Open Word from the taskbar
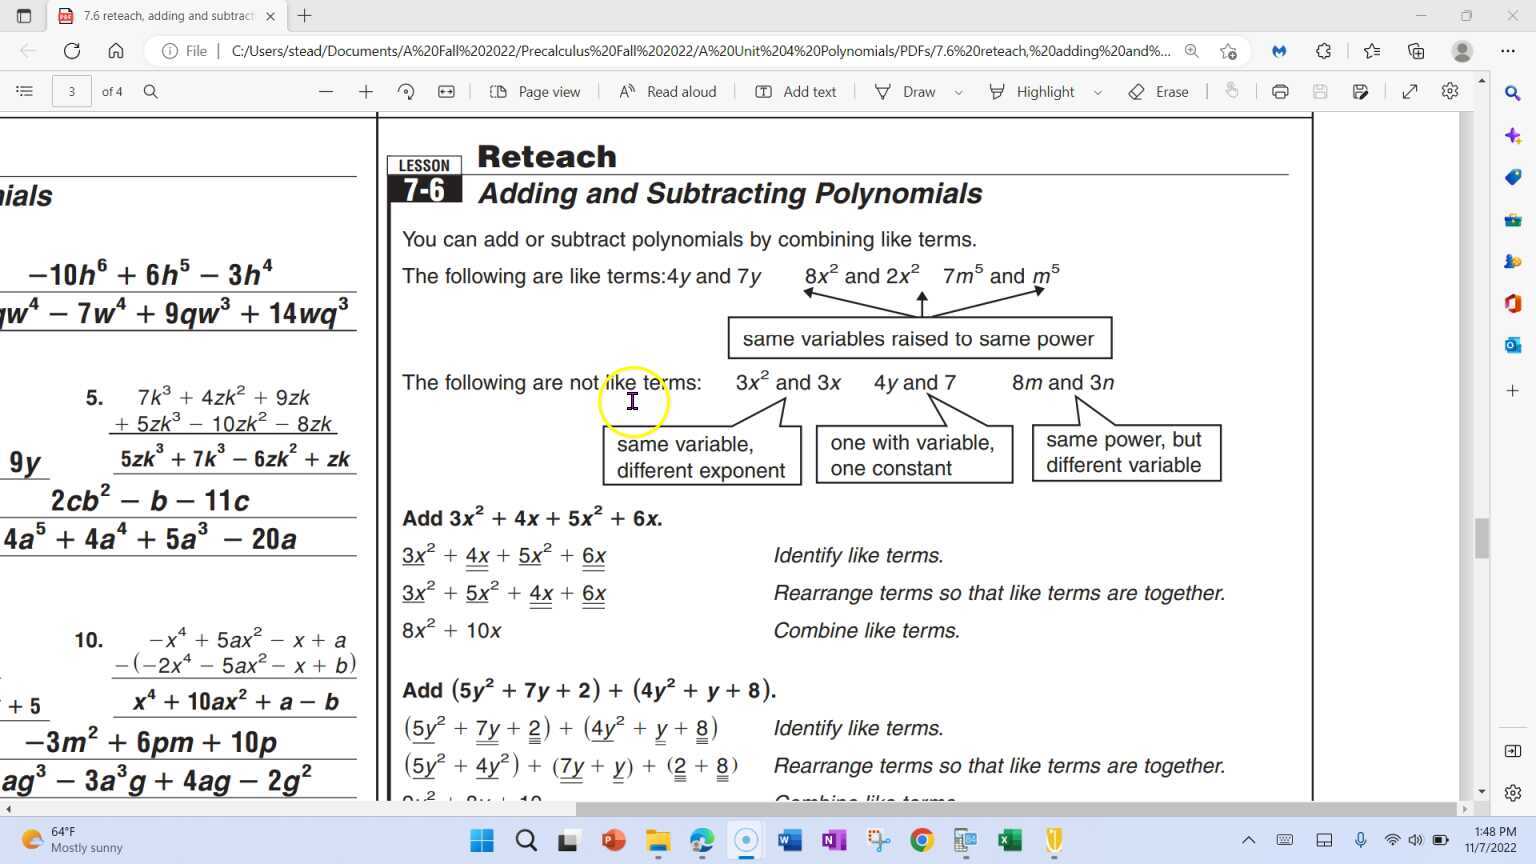1536x864 pixels. click(x=790, y=840)
